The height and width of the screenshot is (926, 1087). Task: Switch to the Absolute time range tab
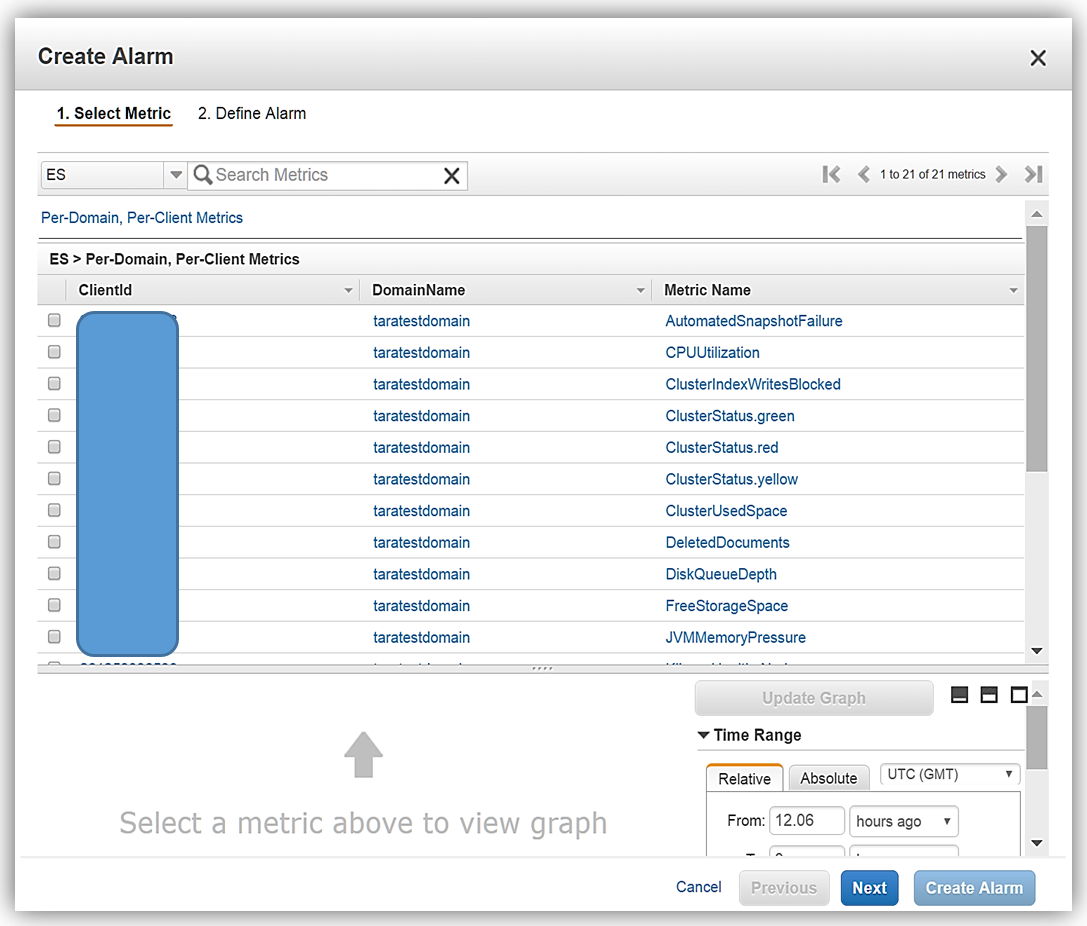(828, 778)
